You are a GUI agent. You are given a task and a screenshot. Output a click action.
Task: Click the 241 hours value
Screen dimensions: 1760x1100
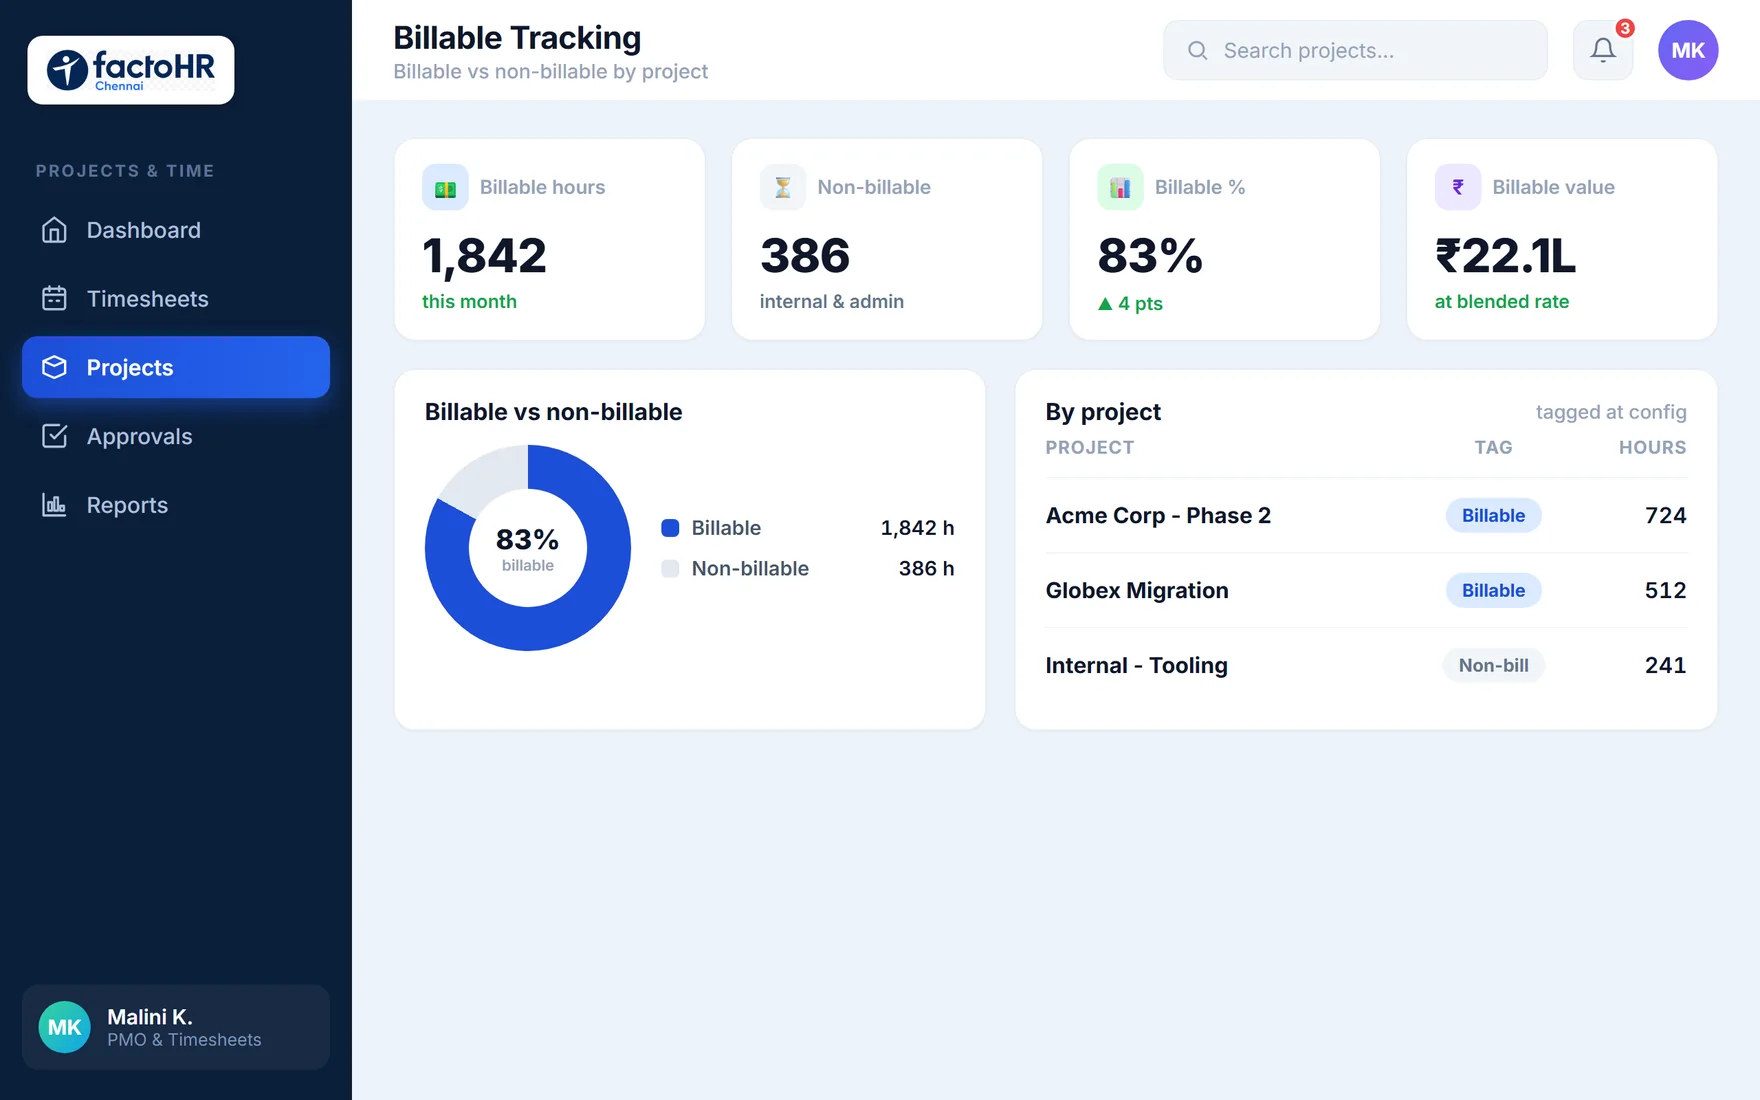pos(1665,665)
